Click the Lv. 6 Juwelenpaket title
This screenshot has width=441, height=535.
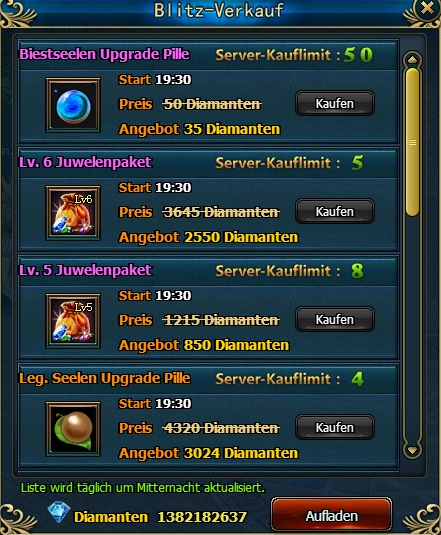[x=85, y=162]
